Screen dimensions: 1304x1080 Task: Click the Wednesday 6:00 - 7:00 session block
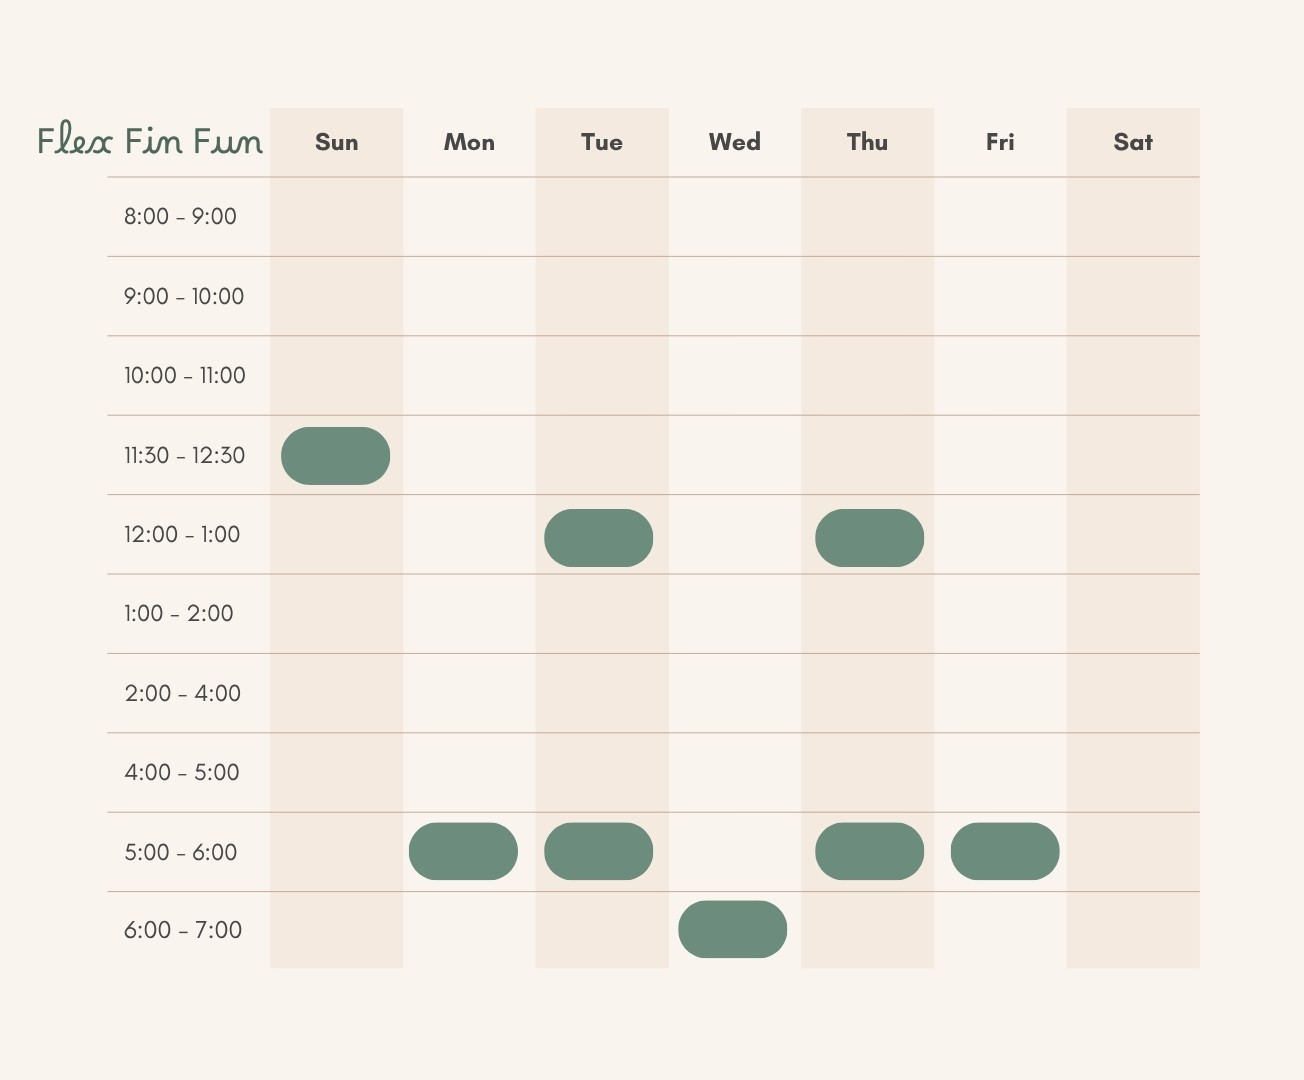tap(732, 929)
